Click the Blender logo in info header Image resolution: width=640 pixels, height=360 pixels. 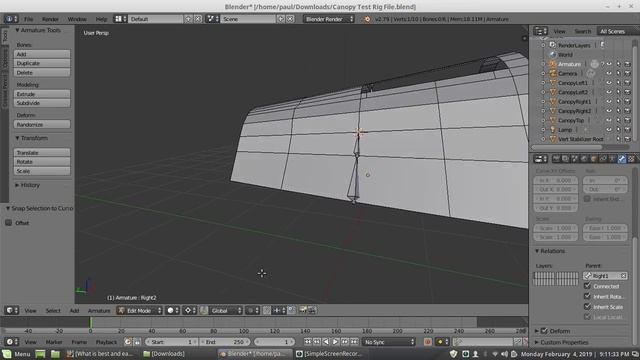coord(367,19)
